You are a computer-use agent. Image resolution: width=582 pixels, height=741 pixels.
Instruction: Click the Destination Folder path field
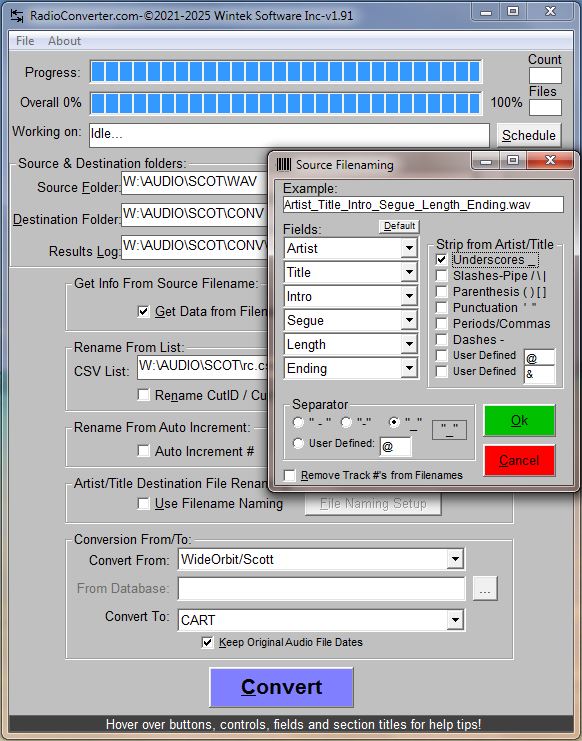tap(194, 215)
